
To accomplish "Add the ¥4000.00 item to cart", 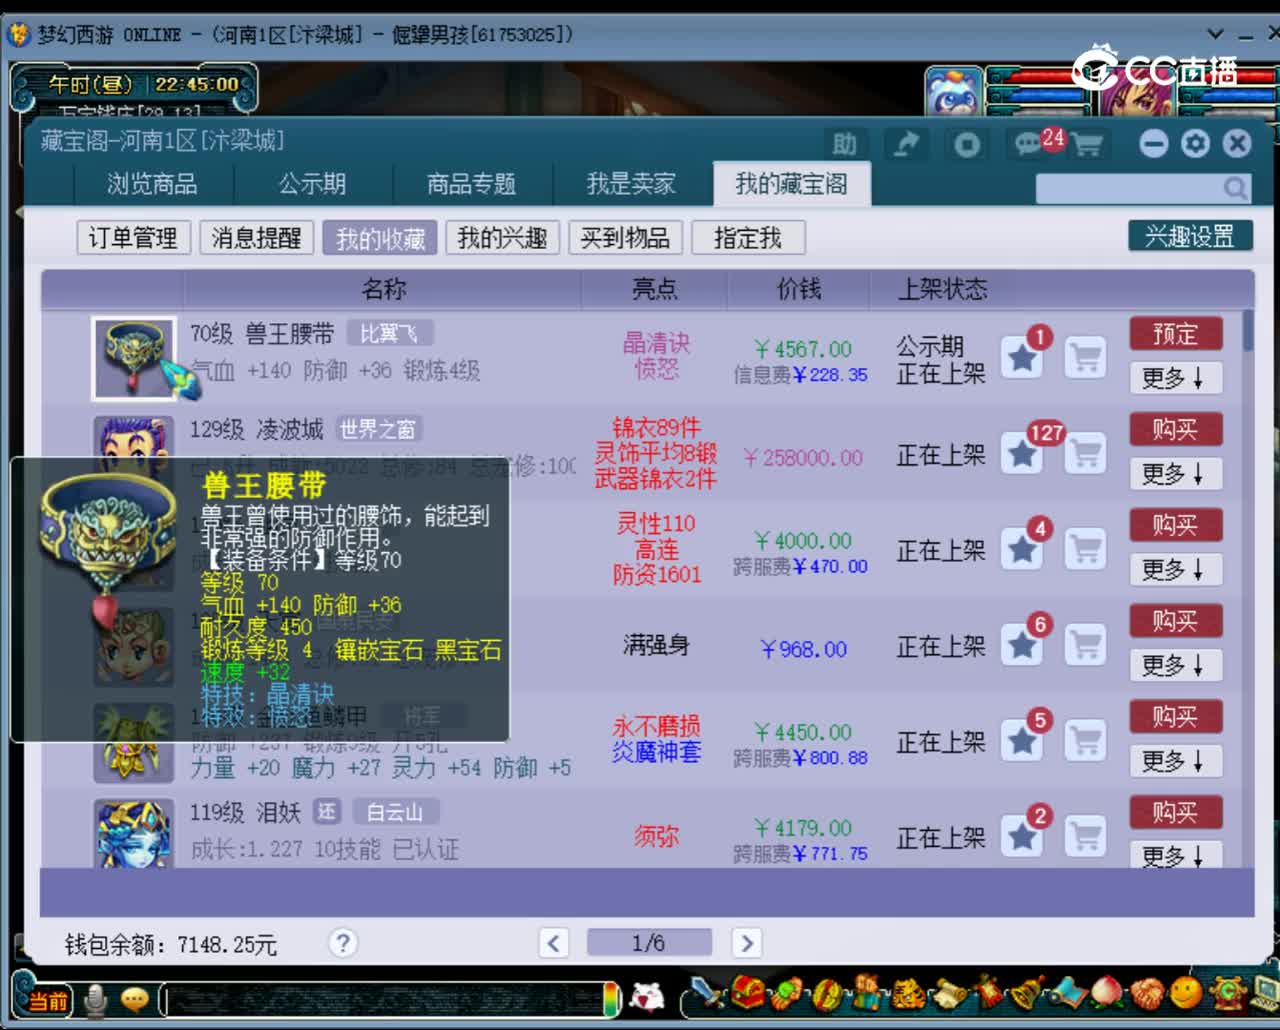I will [1085, 549].
